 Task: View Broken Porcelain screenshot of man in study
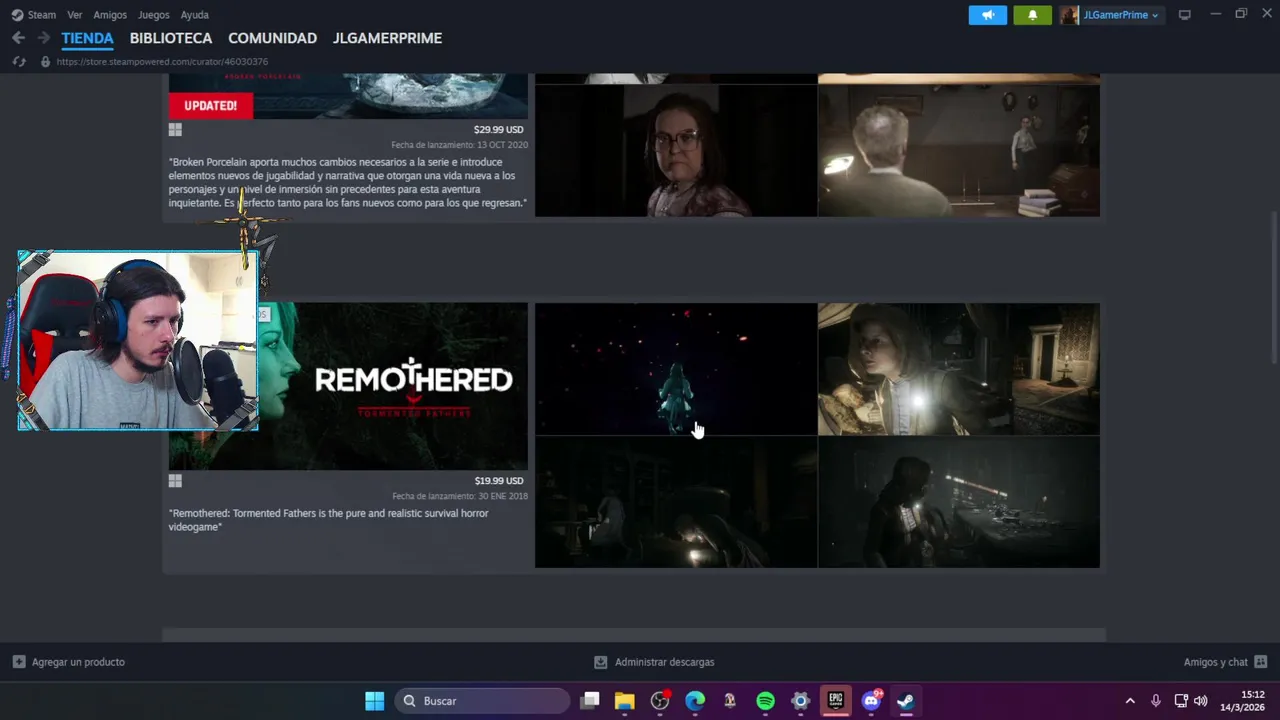click(x=959, y=150)
